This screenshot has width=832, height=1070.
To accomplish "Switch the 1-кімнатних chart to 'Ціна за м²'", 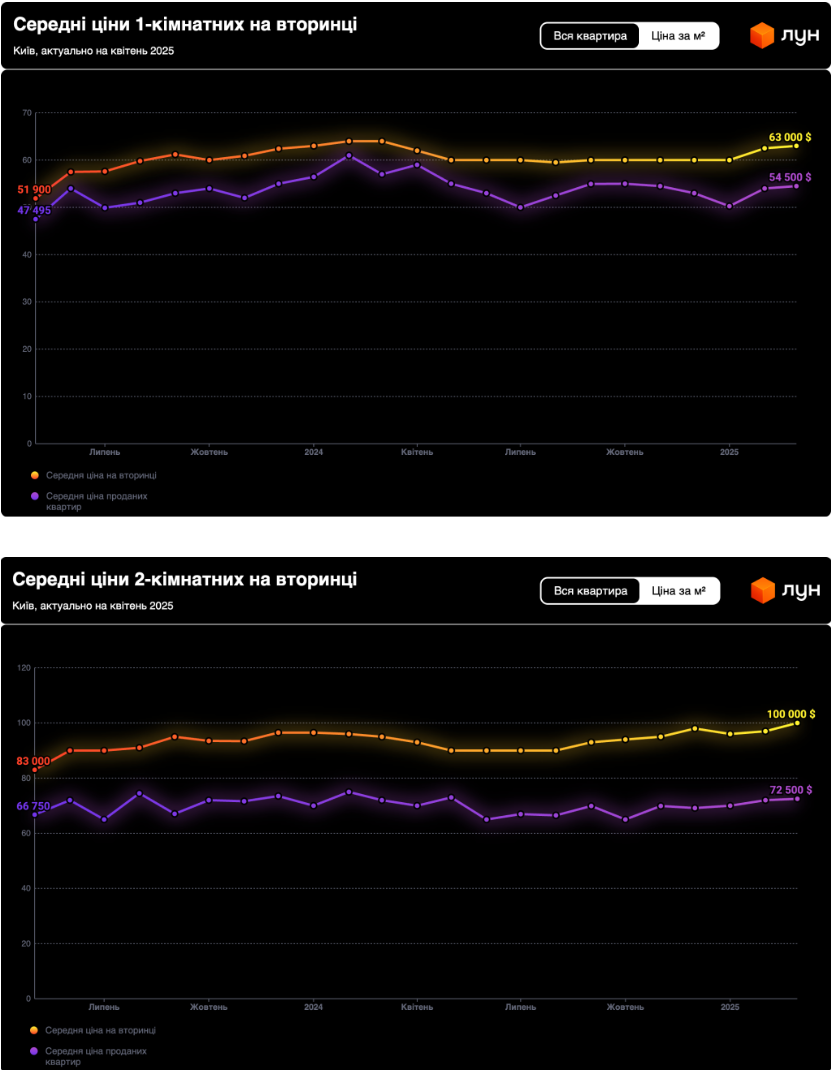I will [678, 36].
